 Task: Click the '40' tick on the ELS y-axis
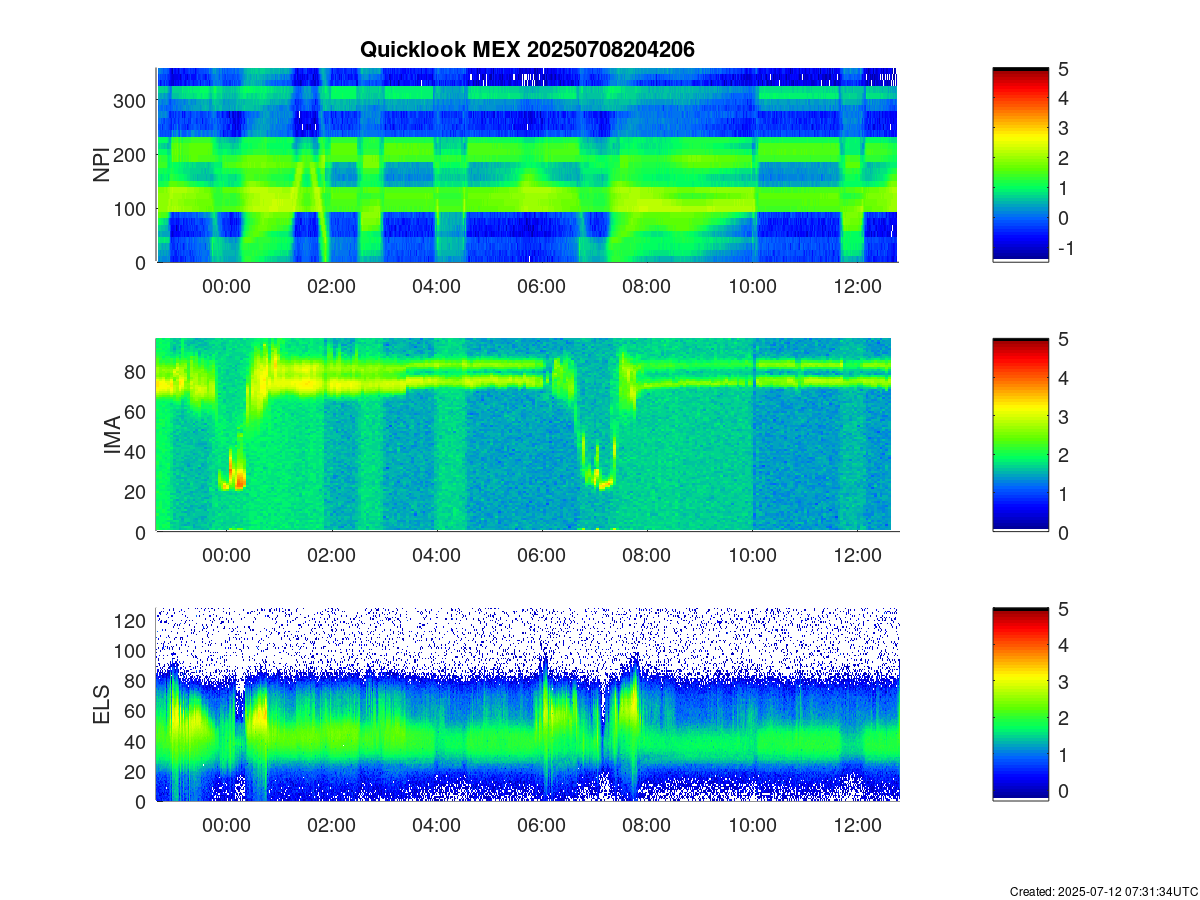click(137, 741)
